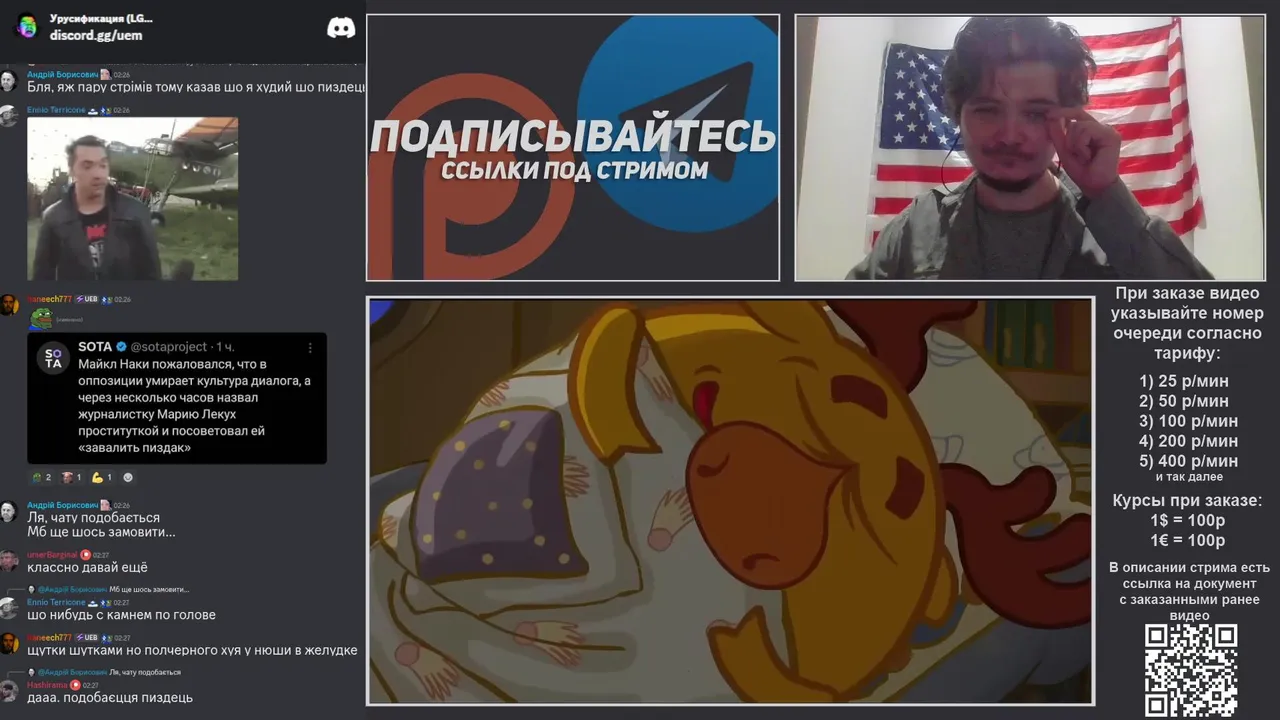Click the unterBarginal username
The image size is (1280, 720).
coord(52,554)
